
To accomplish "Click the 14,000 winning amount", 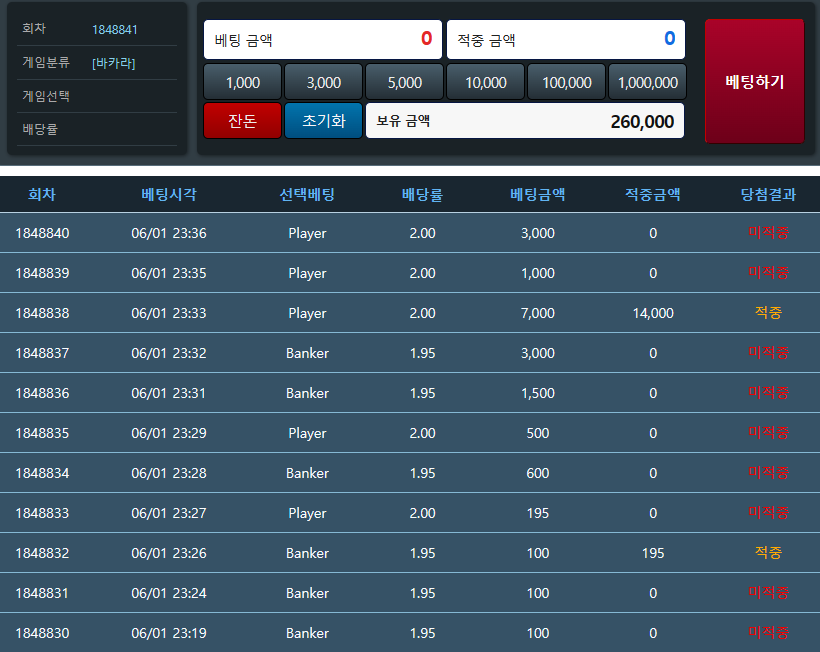I will tap(653, 313).
